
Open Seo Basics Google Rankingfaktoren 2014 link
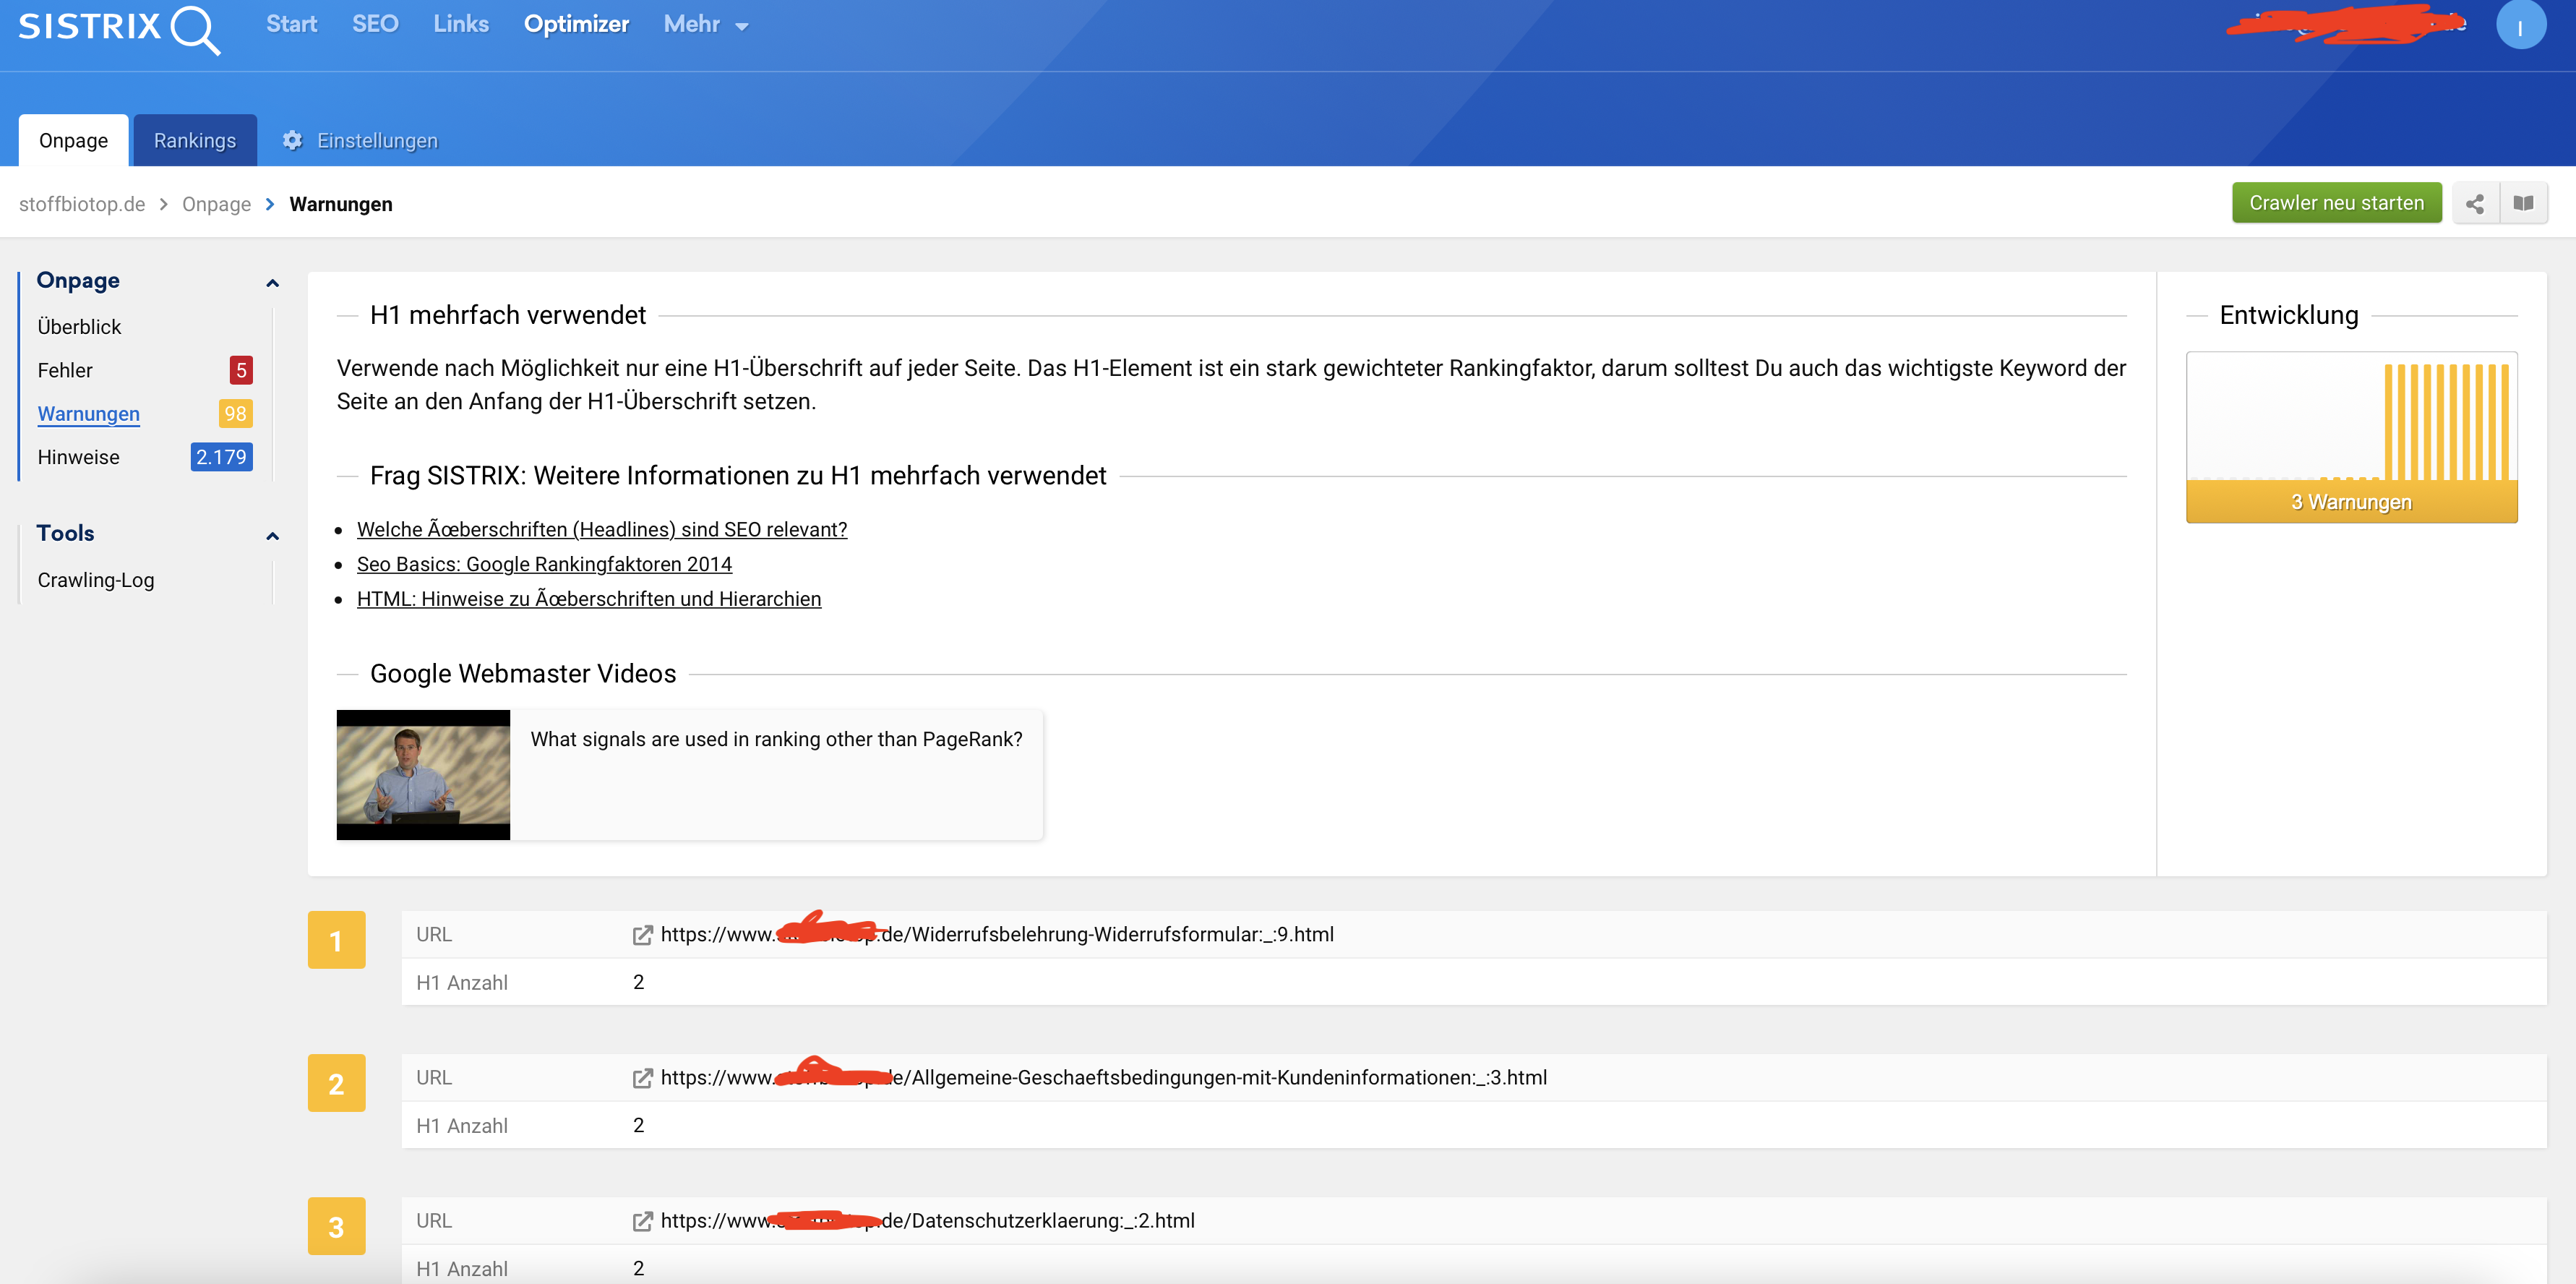tap(544, 564)
